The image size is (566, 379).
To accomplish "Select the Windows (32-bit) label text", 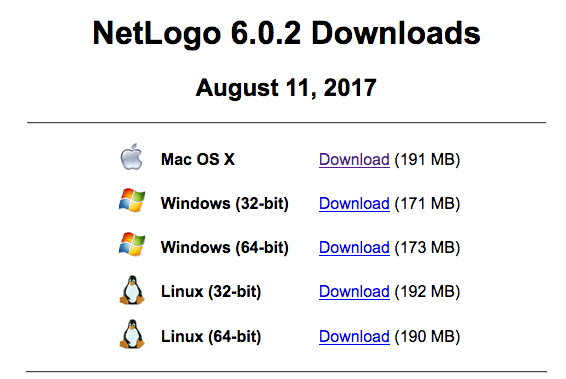I will (x=225, y=204).
